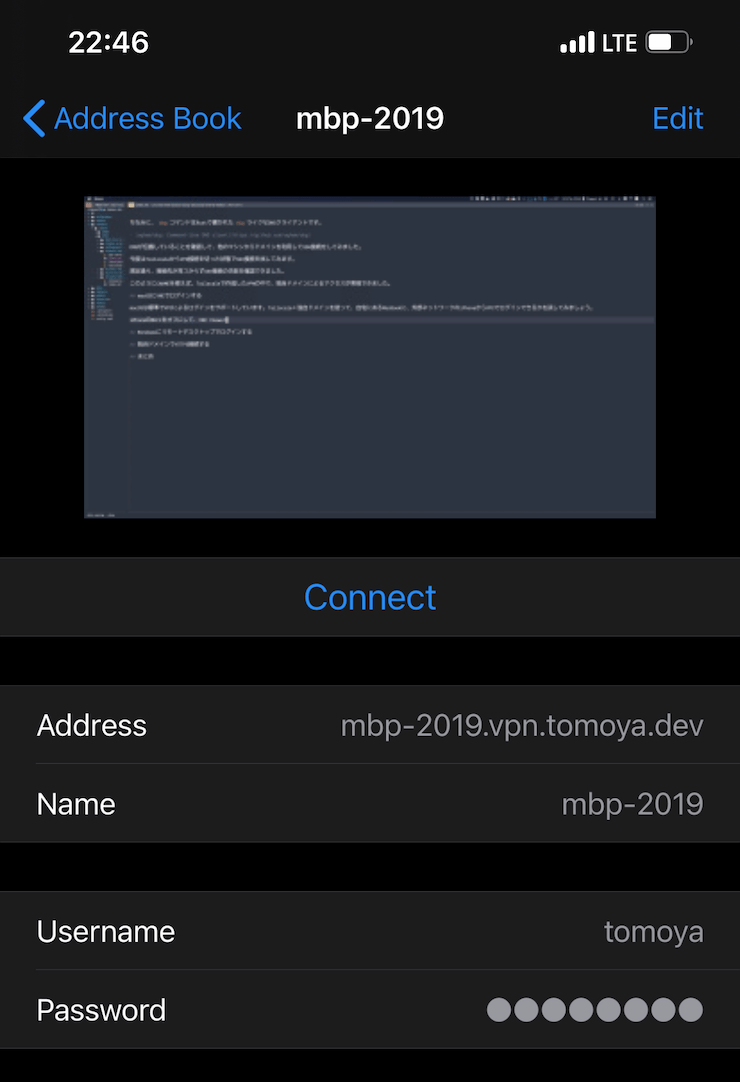Tap the Edit button

pyautogui.click(x=677, y=118)
